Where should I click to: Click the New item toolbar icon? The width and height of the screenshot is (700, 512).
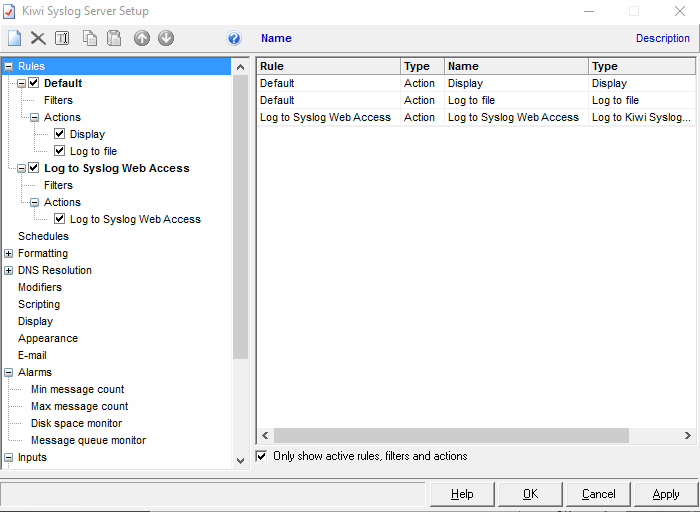(14, 38)
